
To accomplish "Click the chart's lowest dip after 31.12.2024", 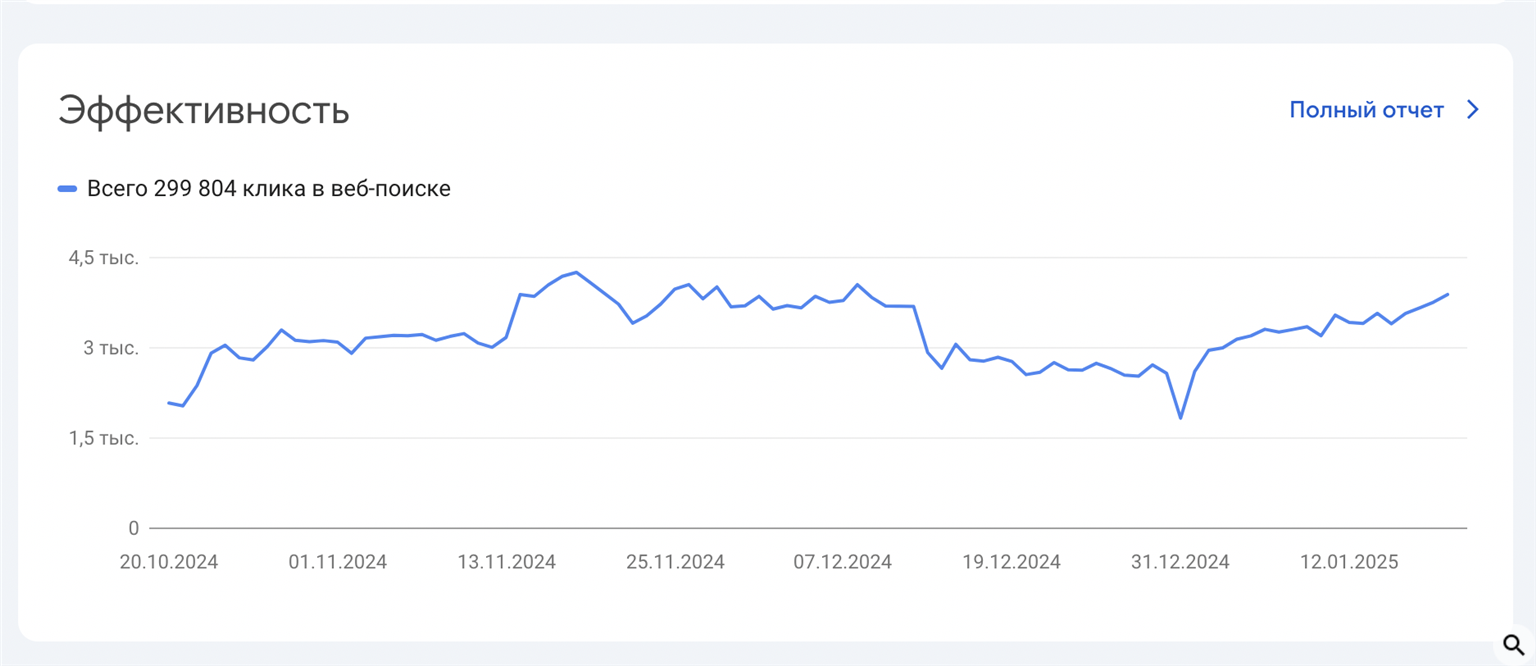I will [1181, 418].
